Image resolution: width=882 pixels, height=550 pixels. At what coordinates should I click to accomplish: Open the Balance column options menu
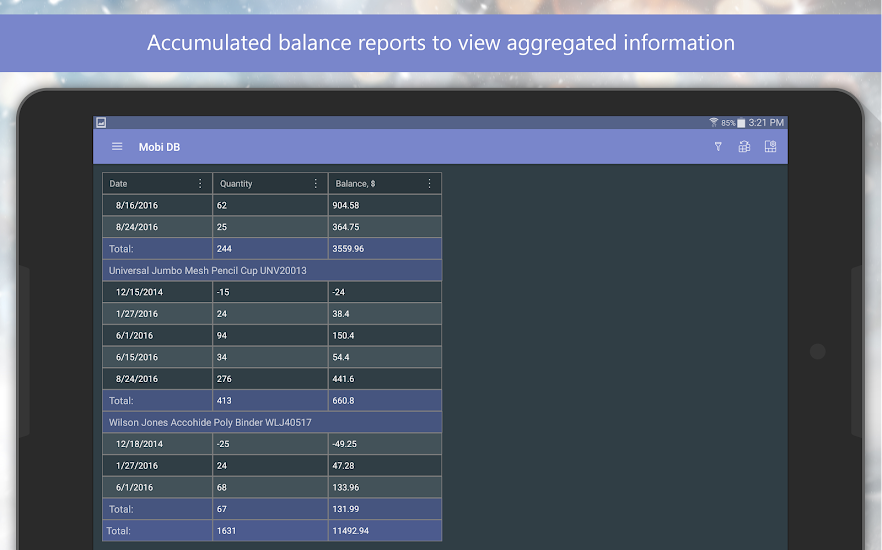(430, 184)
